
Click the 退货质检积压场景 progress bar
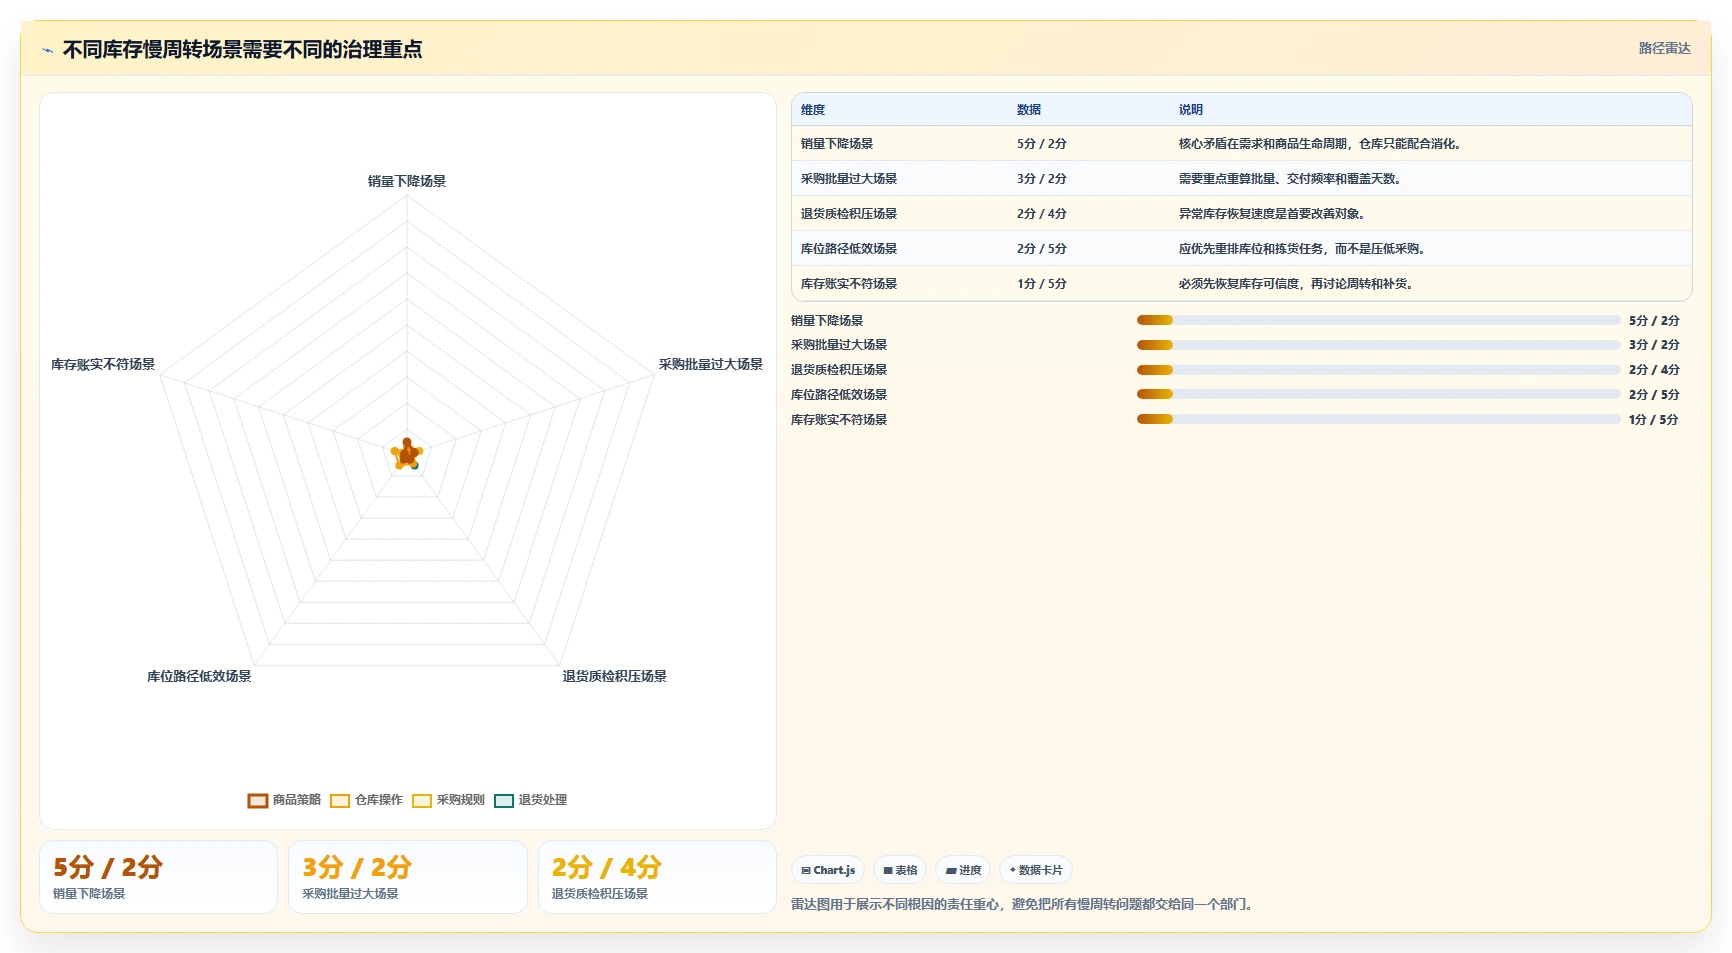click(1378, 370)
